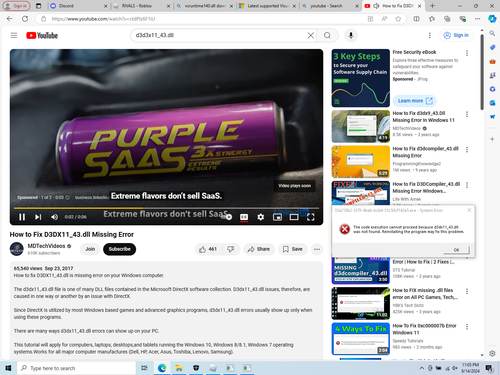Open d3dcompiler_43.dll Missing Error thumbnail
The image size is (500, 375).
click(361, 162)
